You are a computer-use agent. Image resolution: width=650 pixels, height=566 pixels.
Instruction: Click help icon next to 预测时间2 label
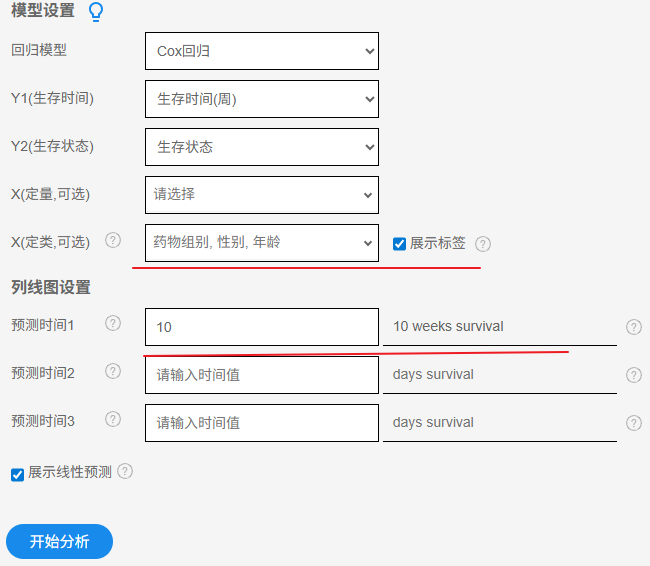113,371
